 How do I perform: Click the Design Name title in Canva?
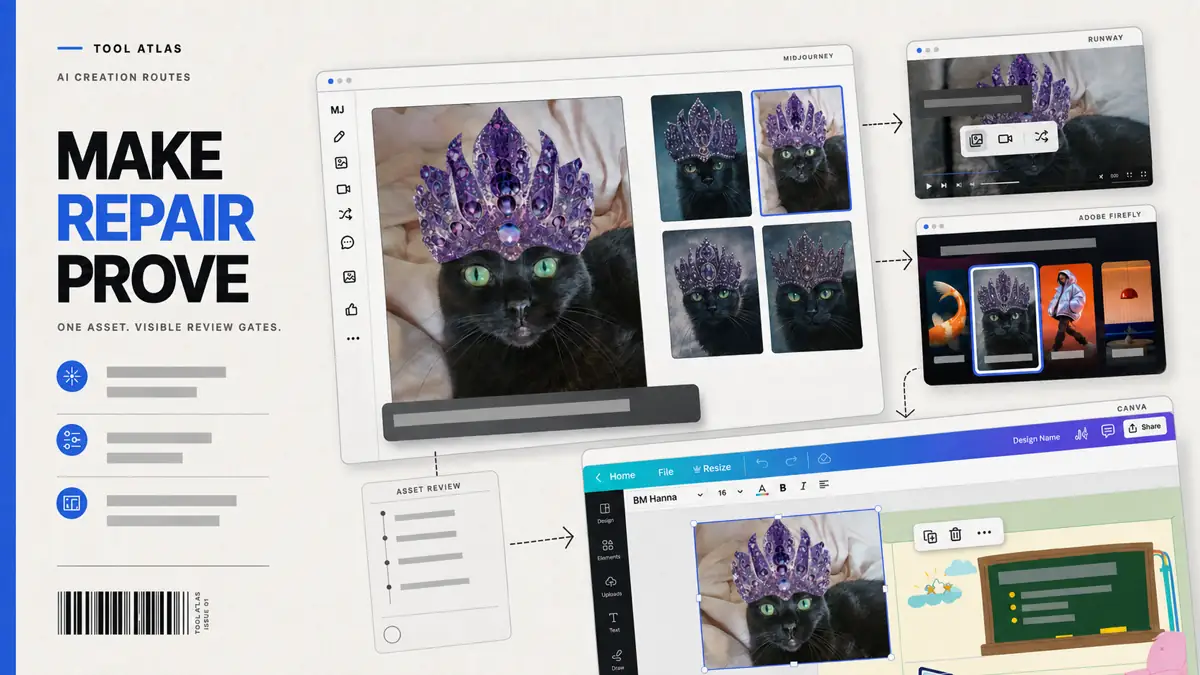[x=1036, y=440]
